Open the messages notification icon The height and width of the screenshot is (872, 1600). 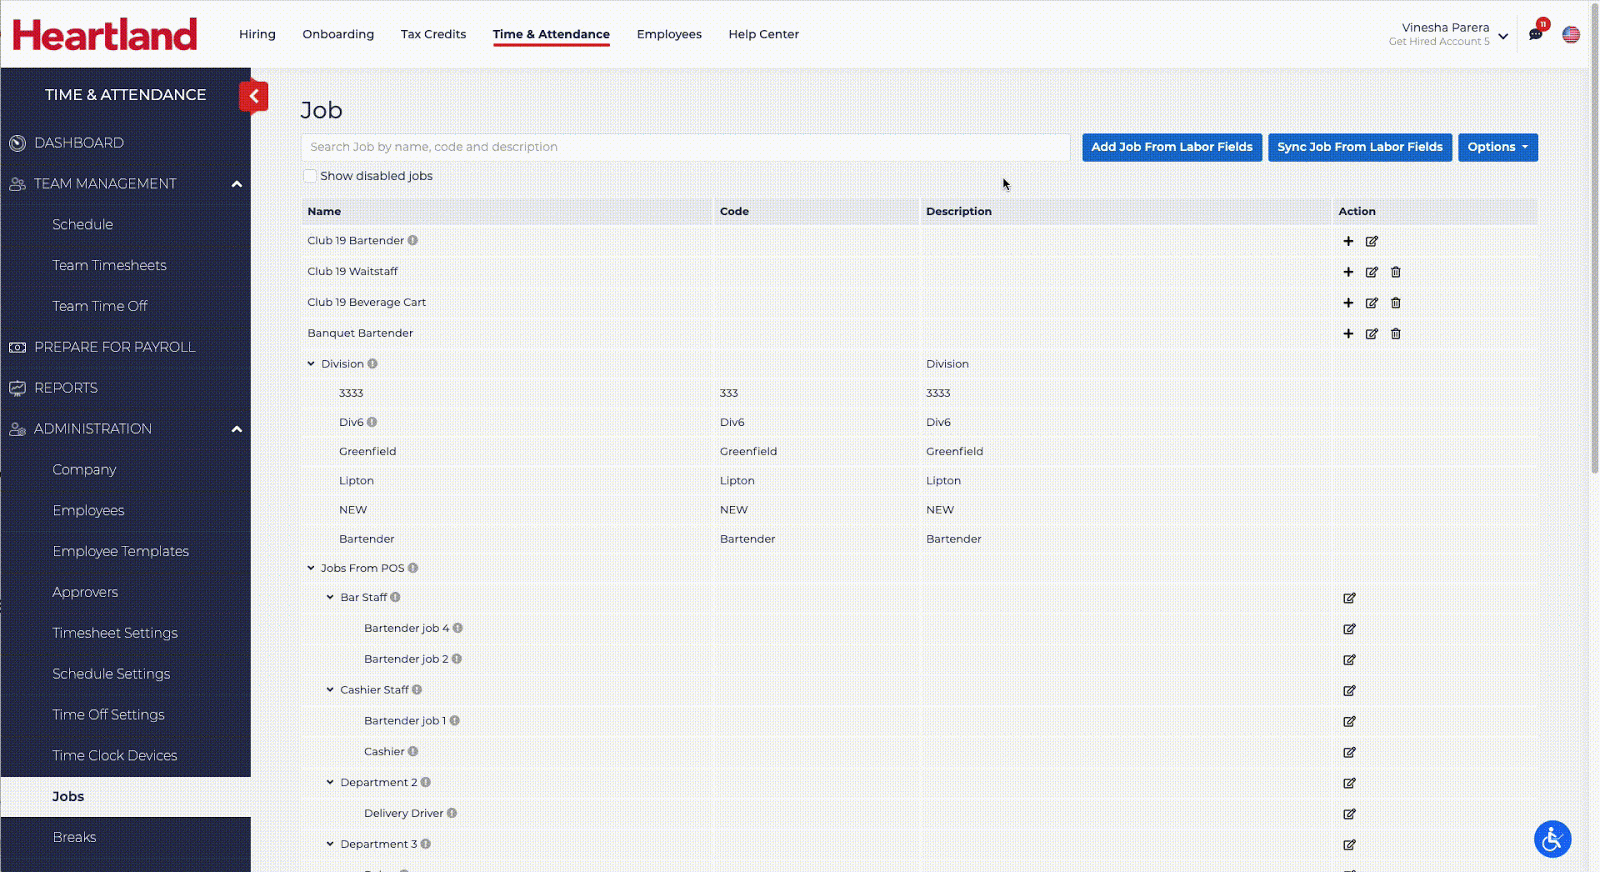[x=1536, y=34]
